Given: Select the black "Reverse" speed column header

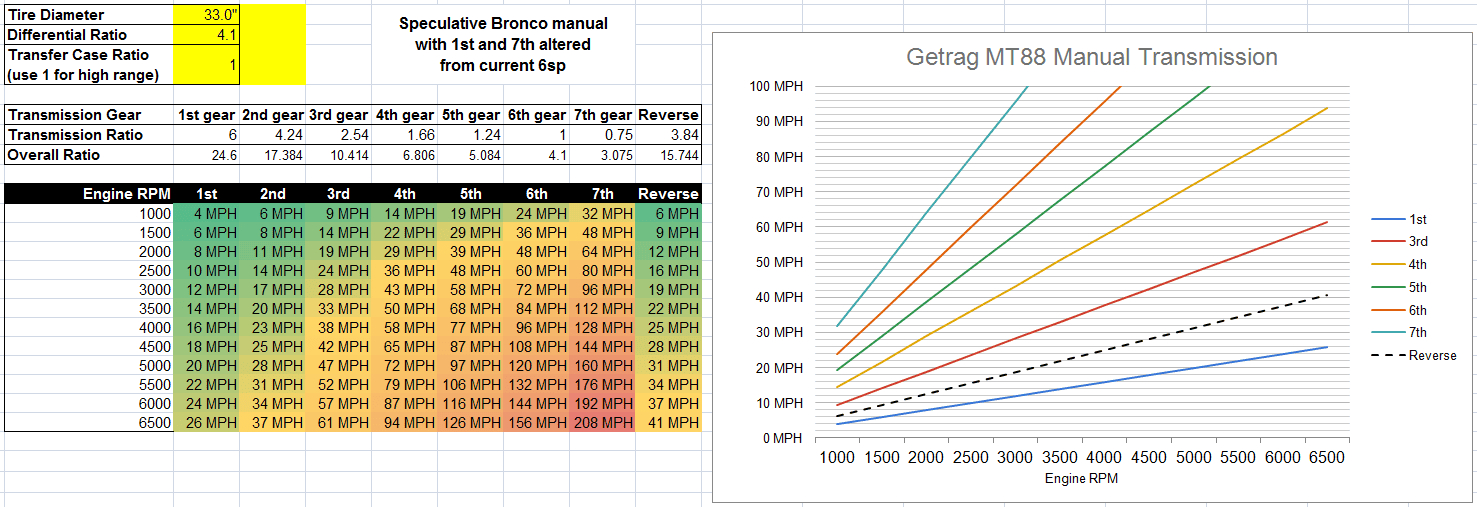Looking at the screenshot, I should pyautogui.click(x=668, y=194).
